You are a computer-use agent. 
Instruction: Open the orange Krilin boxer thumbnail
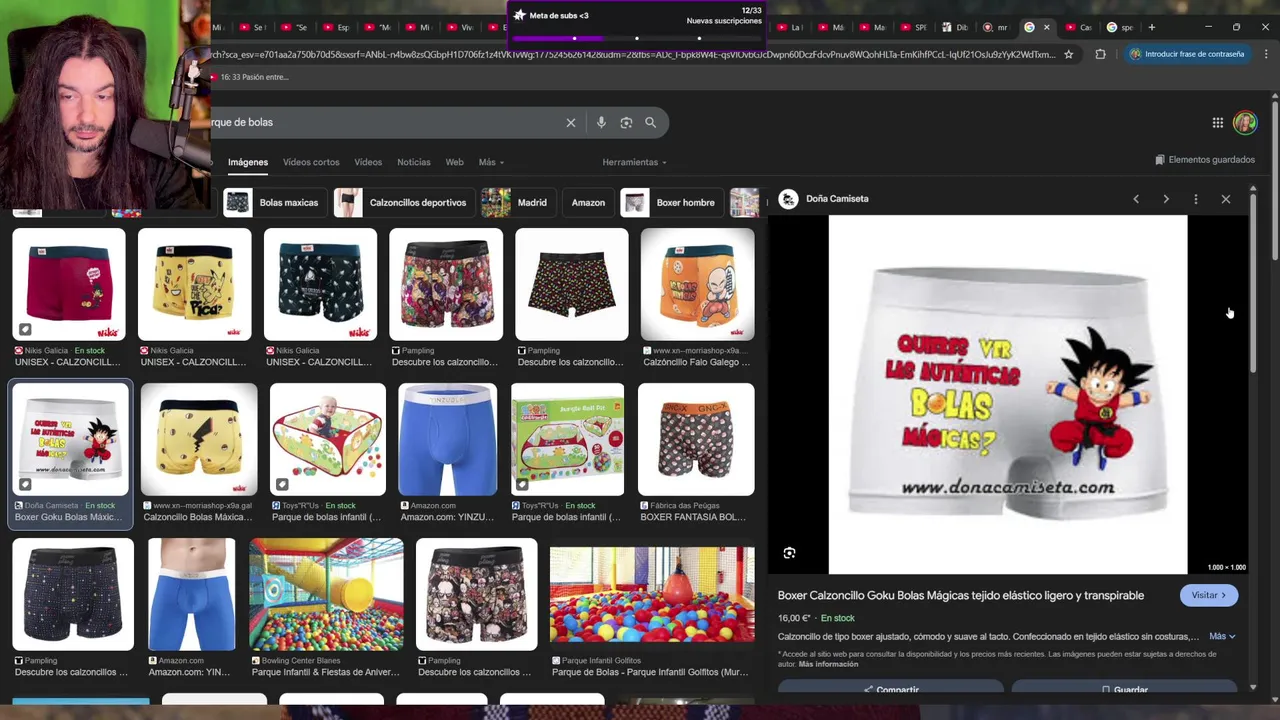[x=698, y=284]
